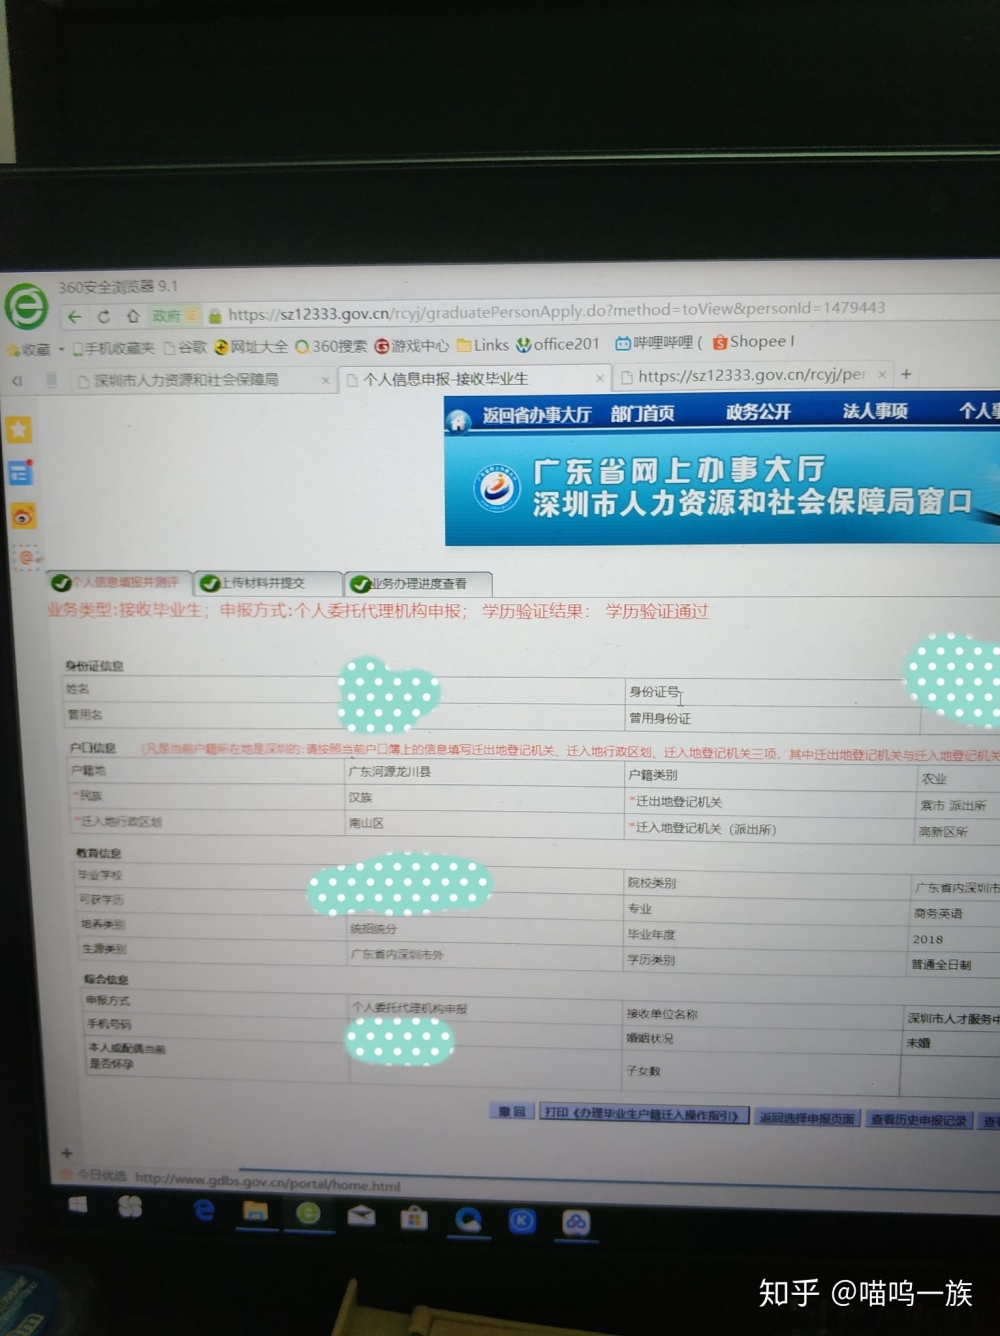Open the Links bookmark folder
The width and height of the screenshot is (1000, 1336).
click(483, 345)
